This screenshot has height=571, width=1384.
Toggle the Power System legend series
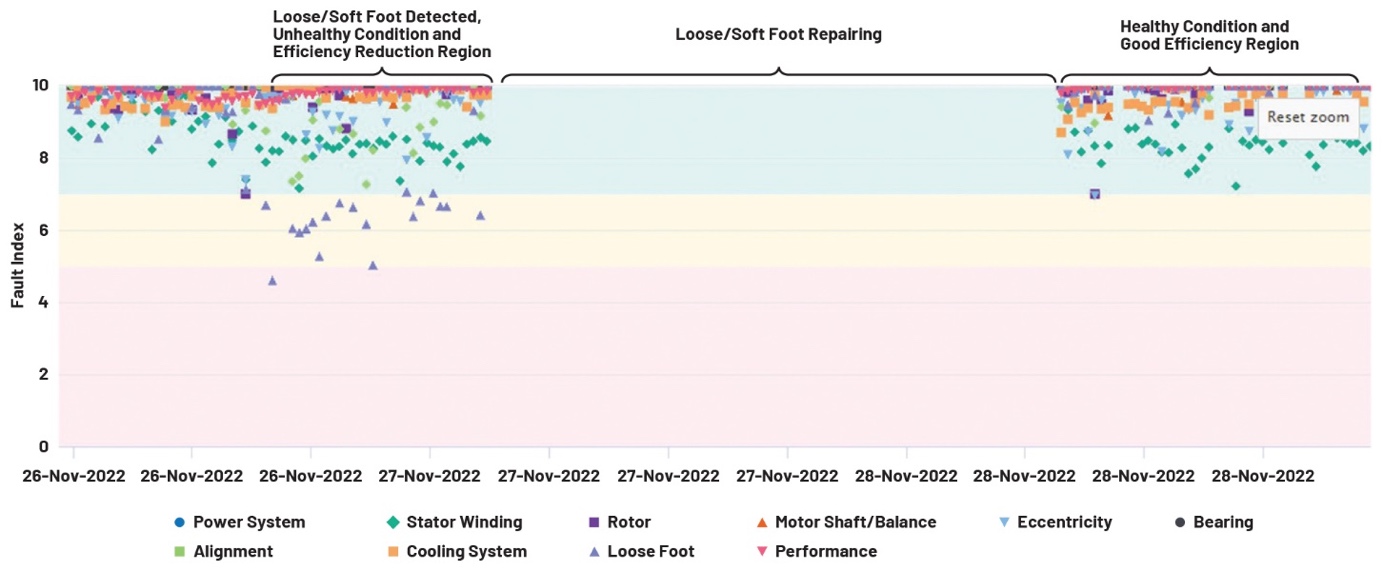pyautogui.click(x=239, y=522)
